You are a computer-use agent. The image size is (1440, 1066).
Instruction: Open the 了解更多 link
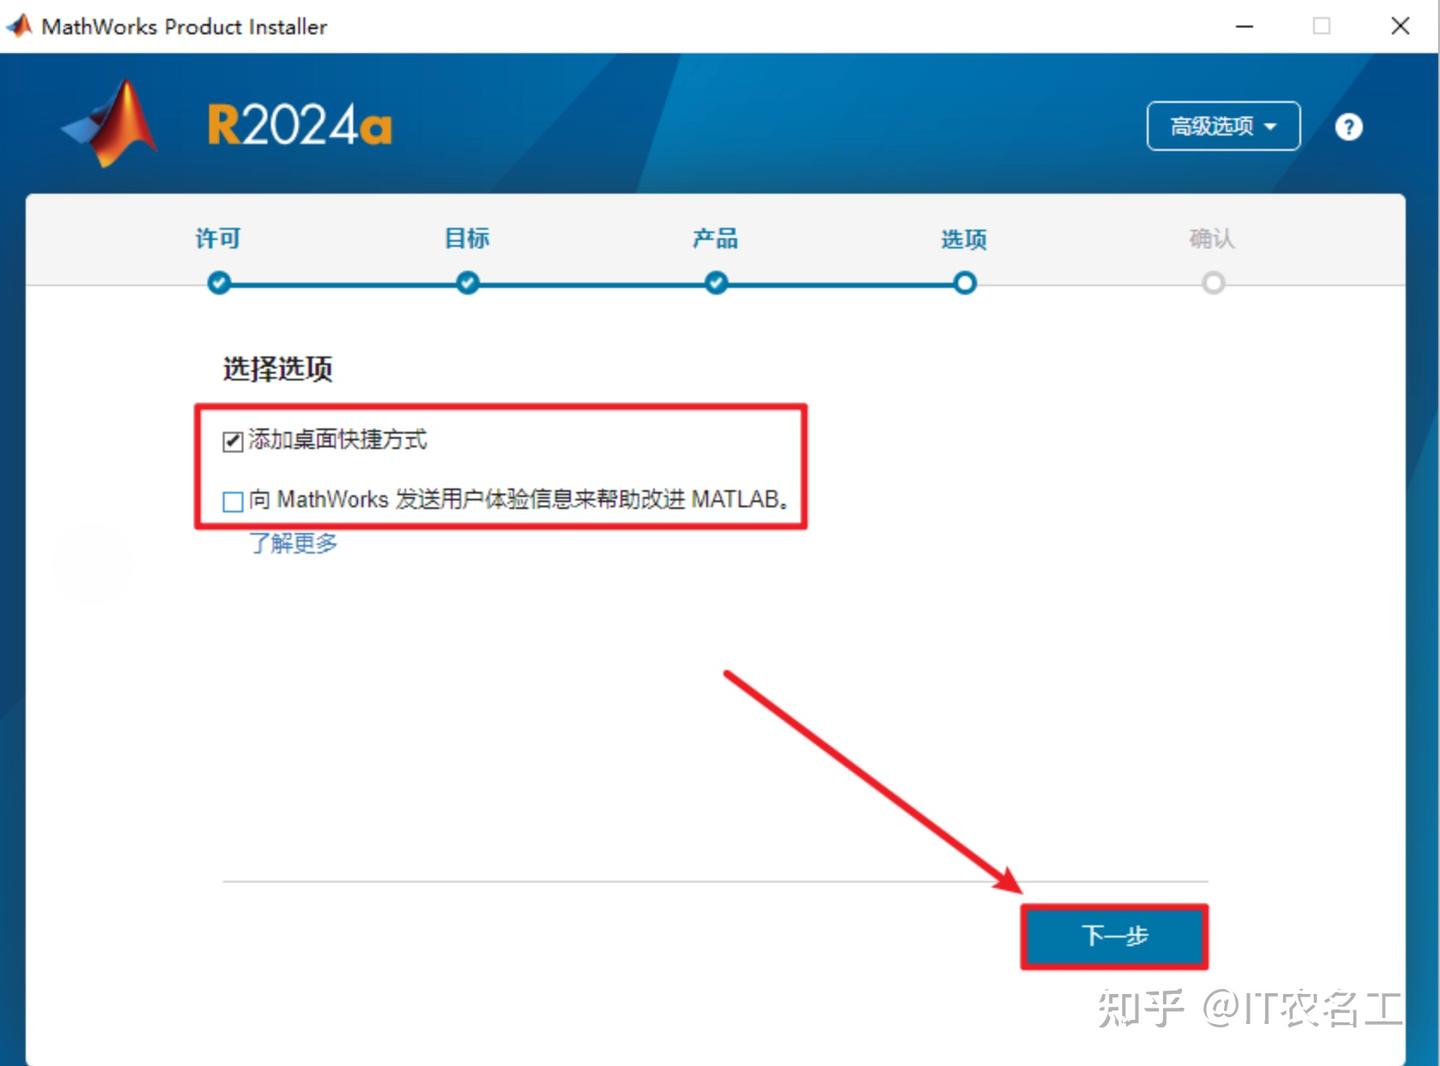(x=293, y=543)
